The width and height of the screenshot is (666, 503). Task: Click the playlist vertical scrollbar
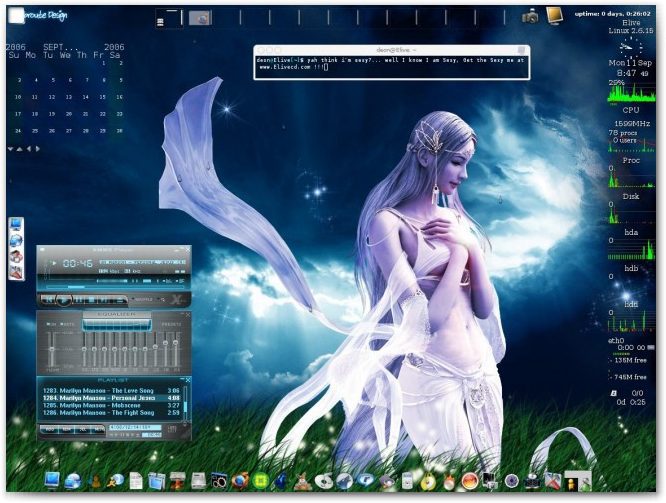pos(185,403)
